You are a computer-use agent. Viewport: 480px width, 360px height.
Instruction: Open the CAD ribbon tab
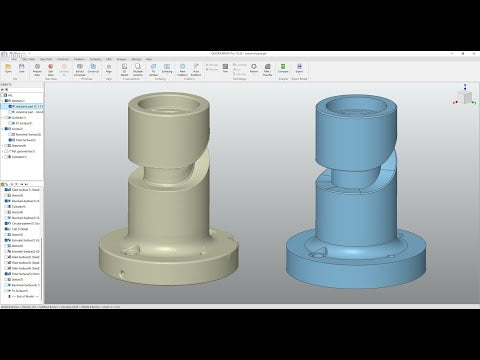pyautogui.click(x=109, y=59)
